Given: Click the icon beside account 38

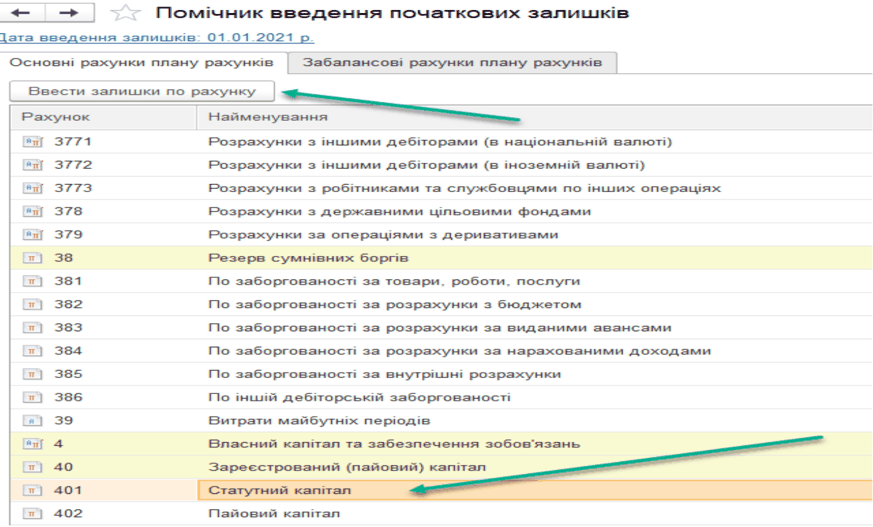Looking at the screenshot, I should pyautogui.click(x=33, y=258).
